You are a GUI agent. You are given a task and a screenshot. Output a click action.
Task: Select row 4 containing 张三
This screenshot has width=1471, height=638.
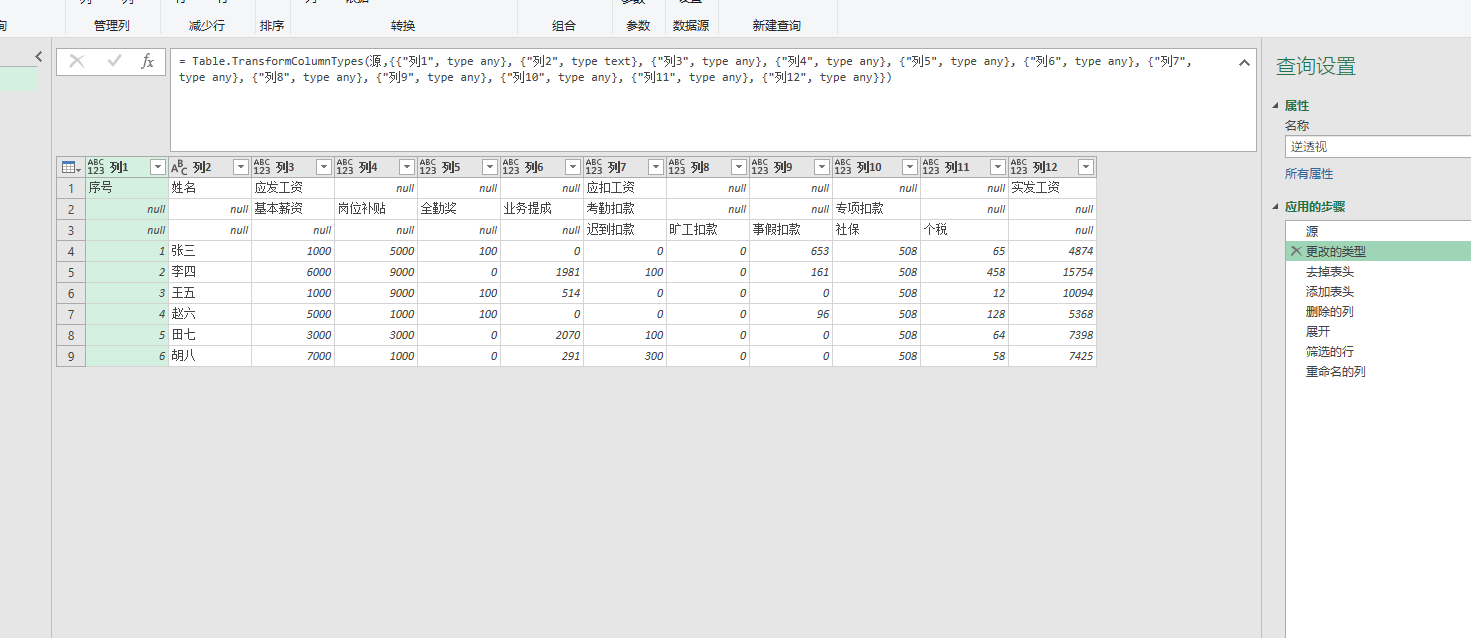70,251
